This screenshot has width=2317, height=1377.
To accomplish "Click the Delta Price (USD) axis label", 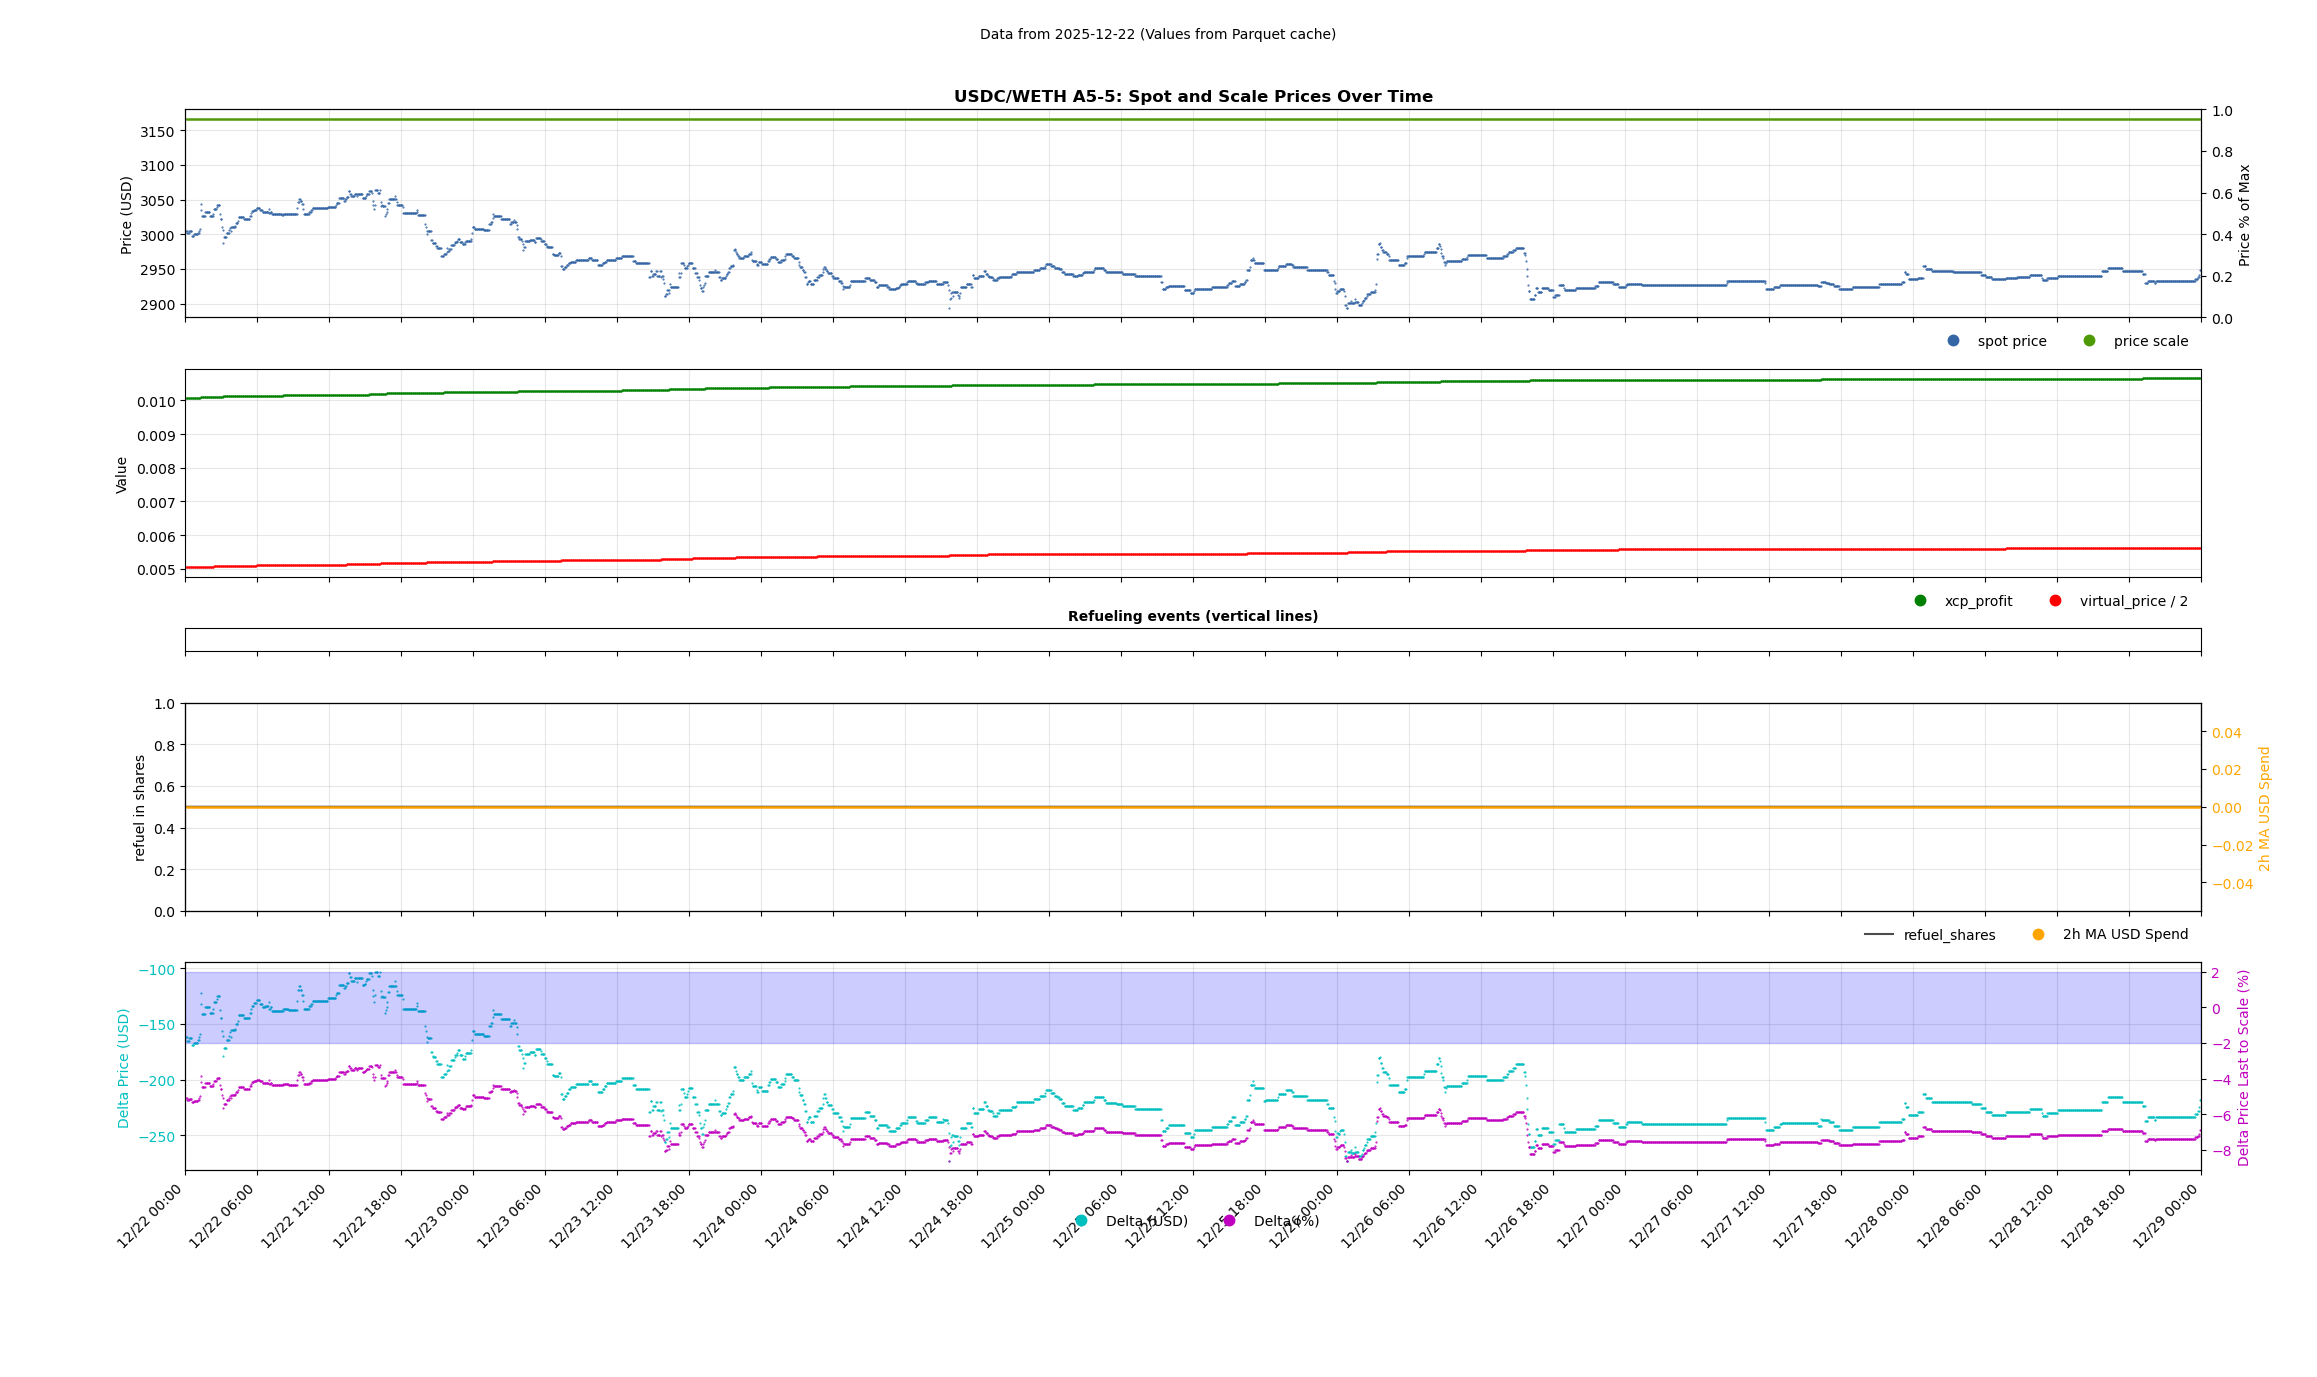I will click(x=124, y=1068).
